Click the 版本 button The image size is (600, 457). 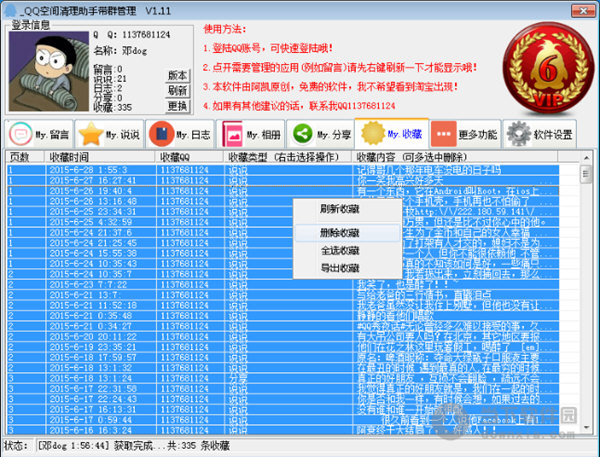pos(178,75)
